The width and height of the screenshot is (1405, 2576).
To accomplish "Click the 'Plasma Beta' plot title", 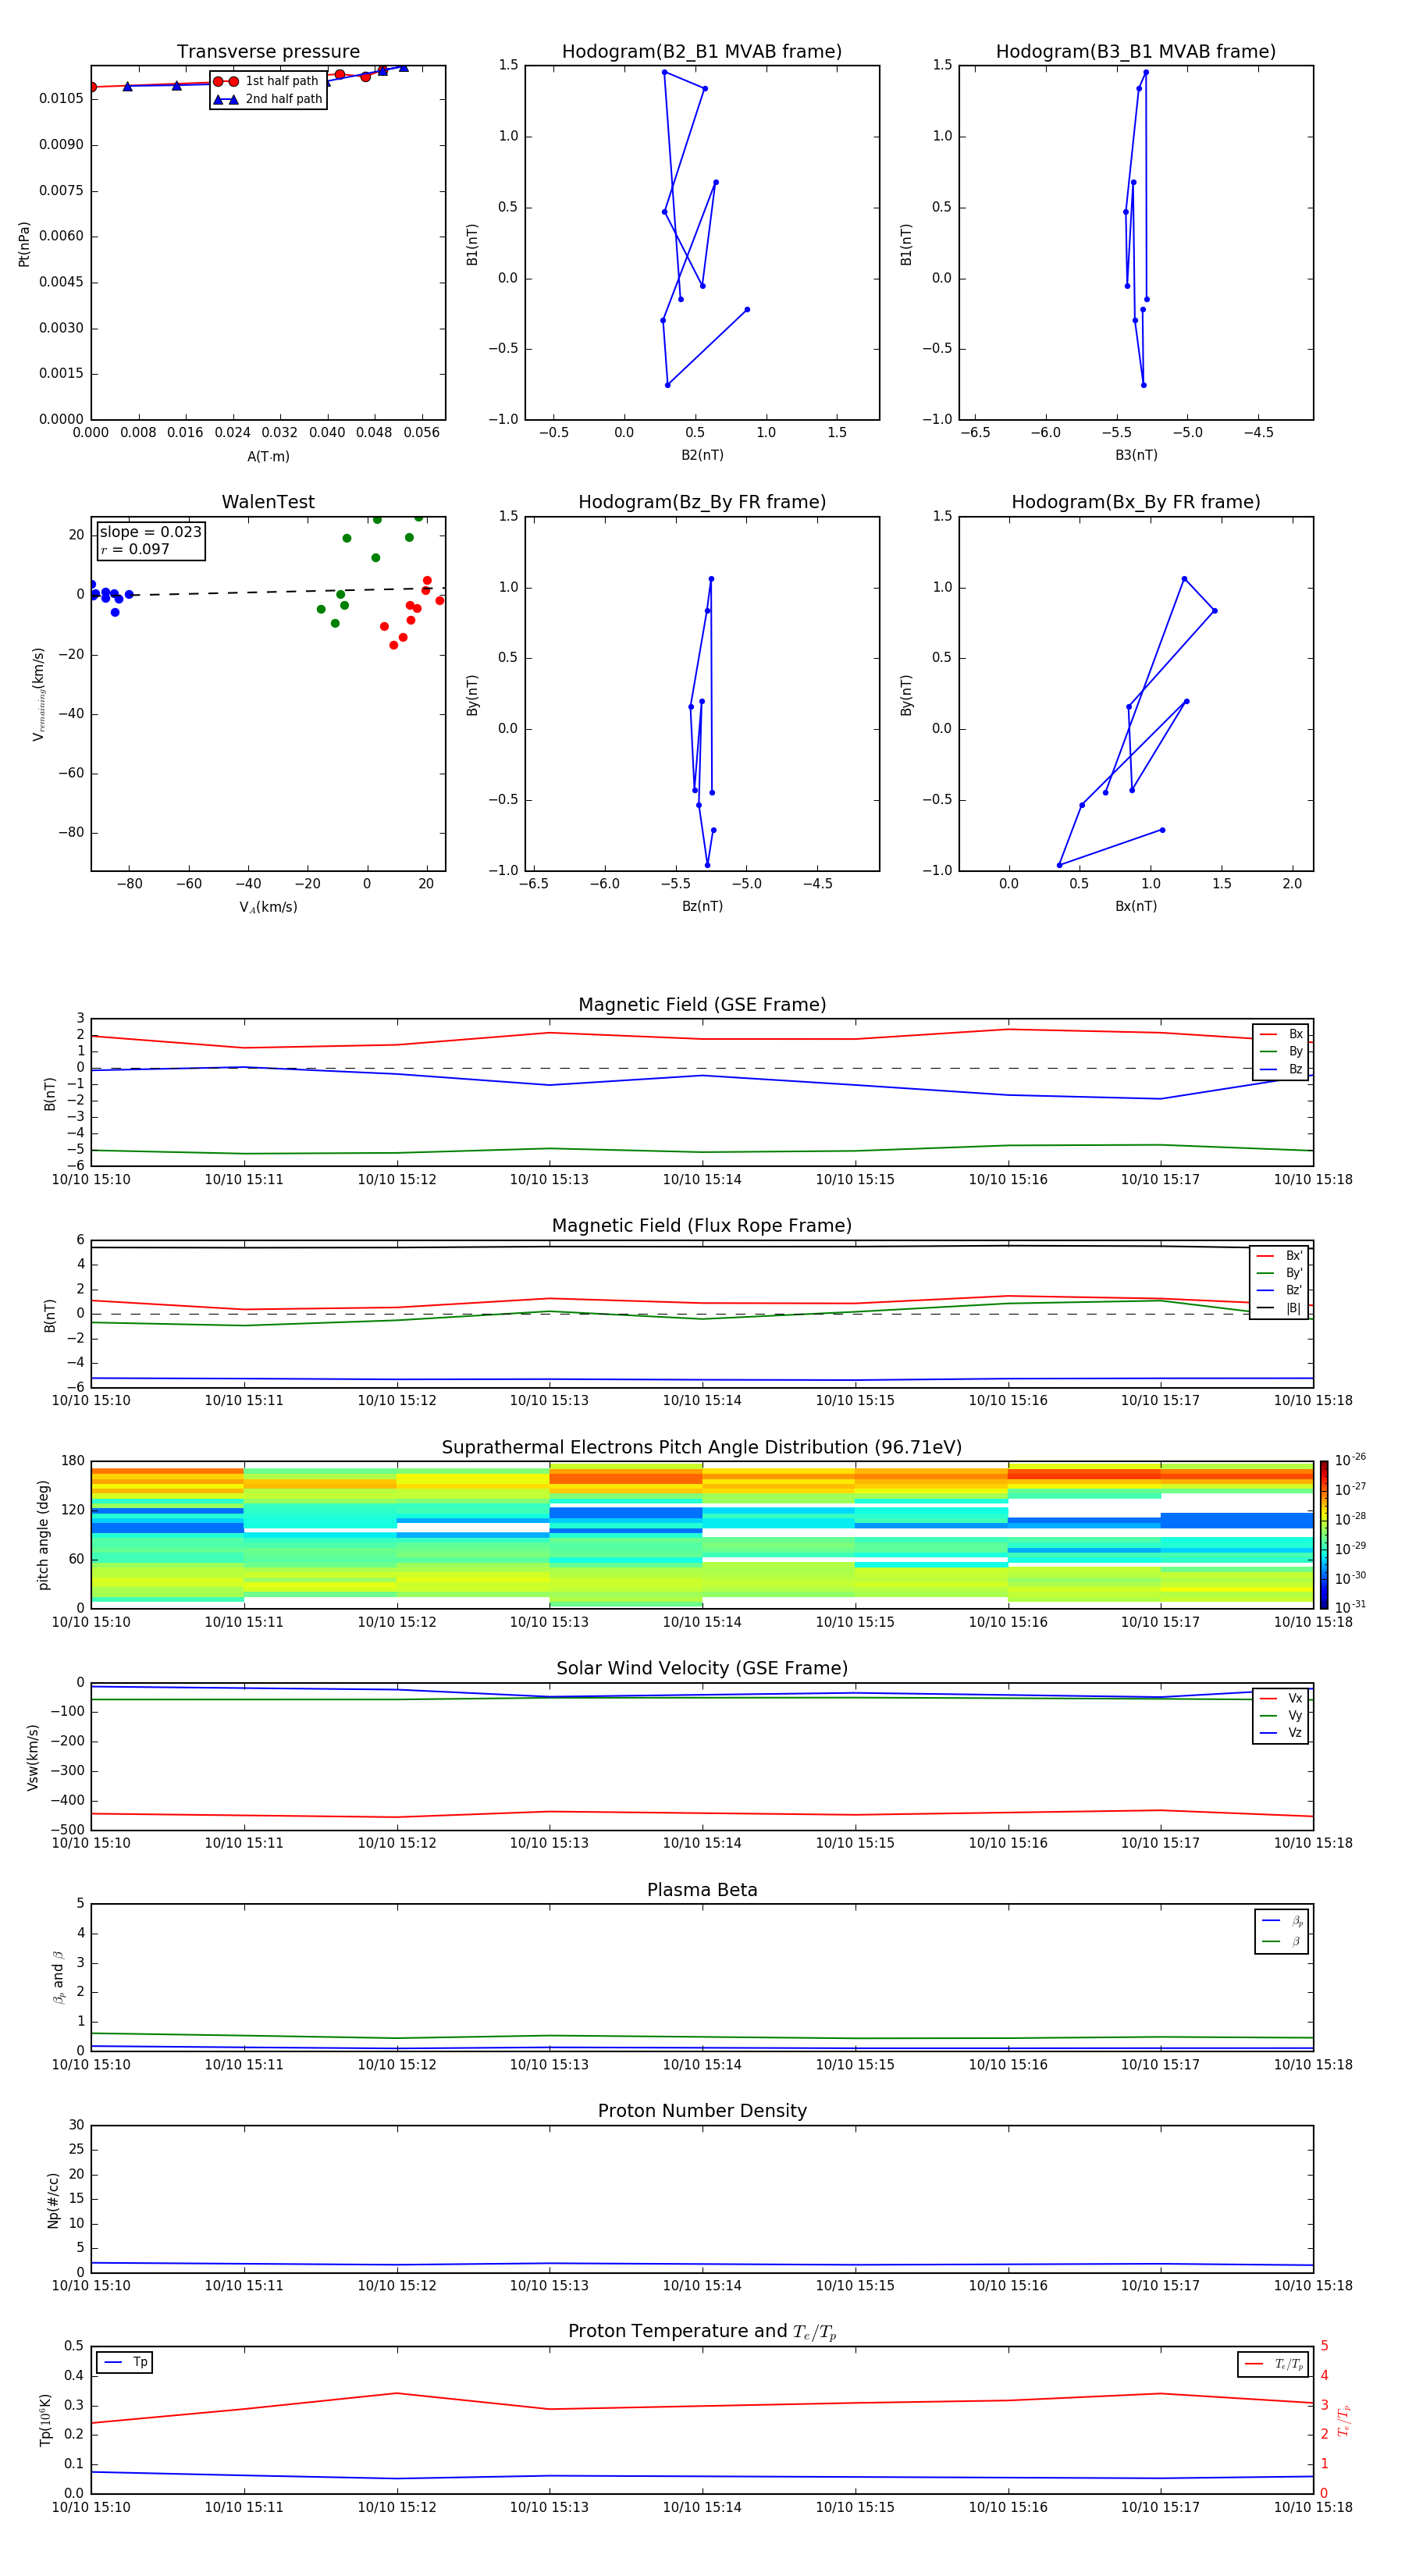I will click(702, 1891).
